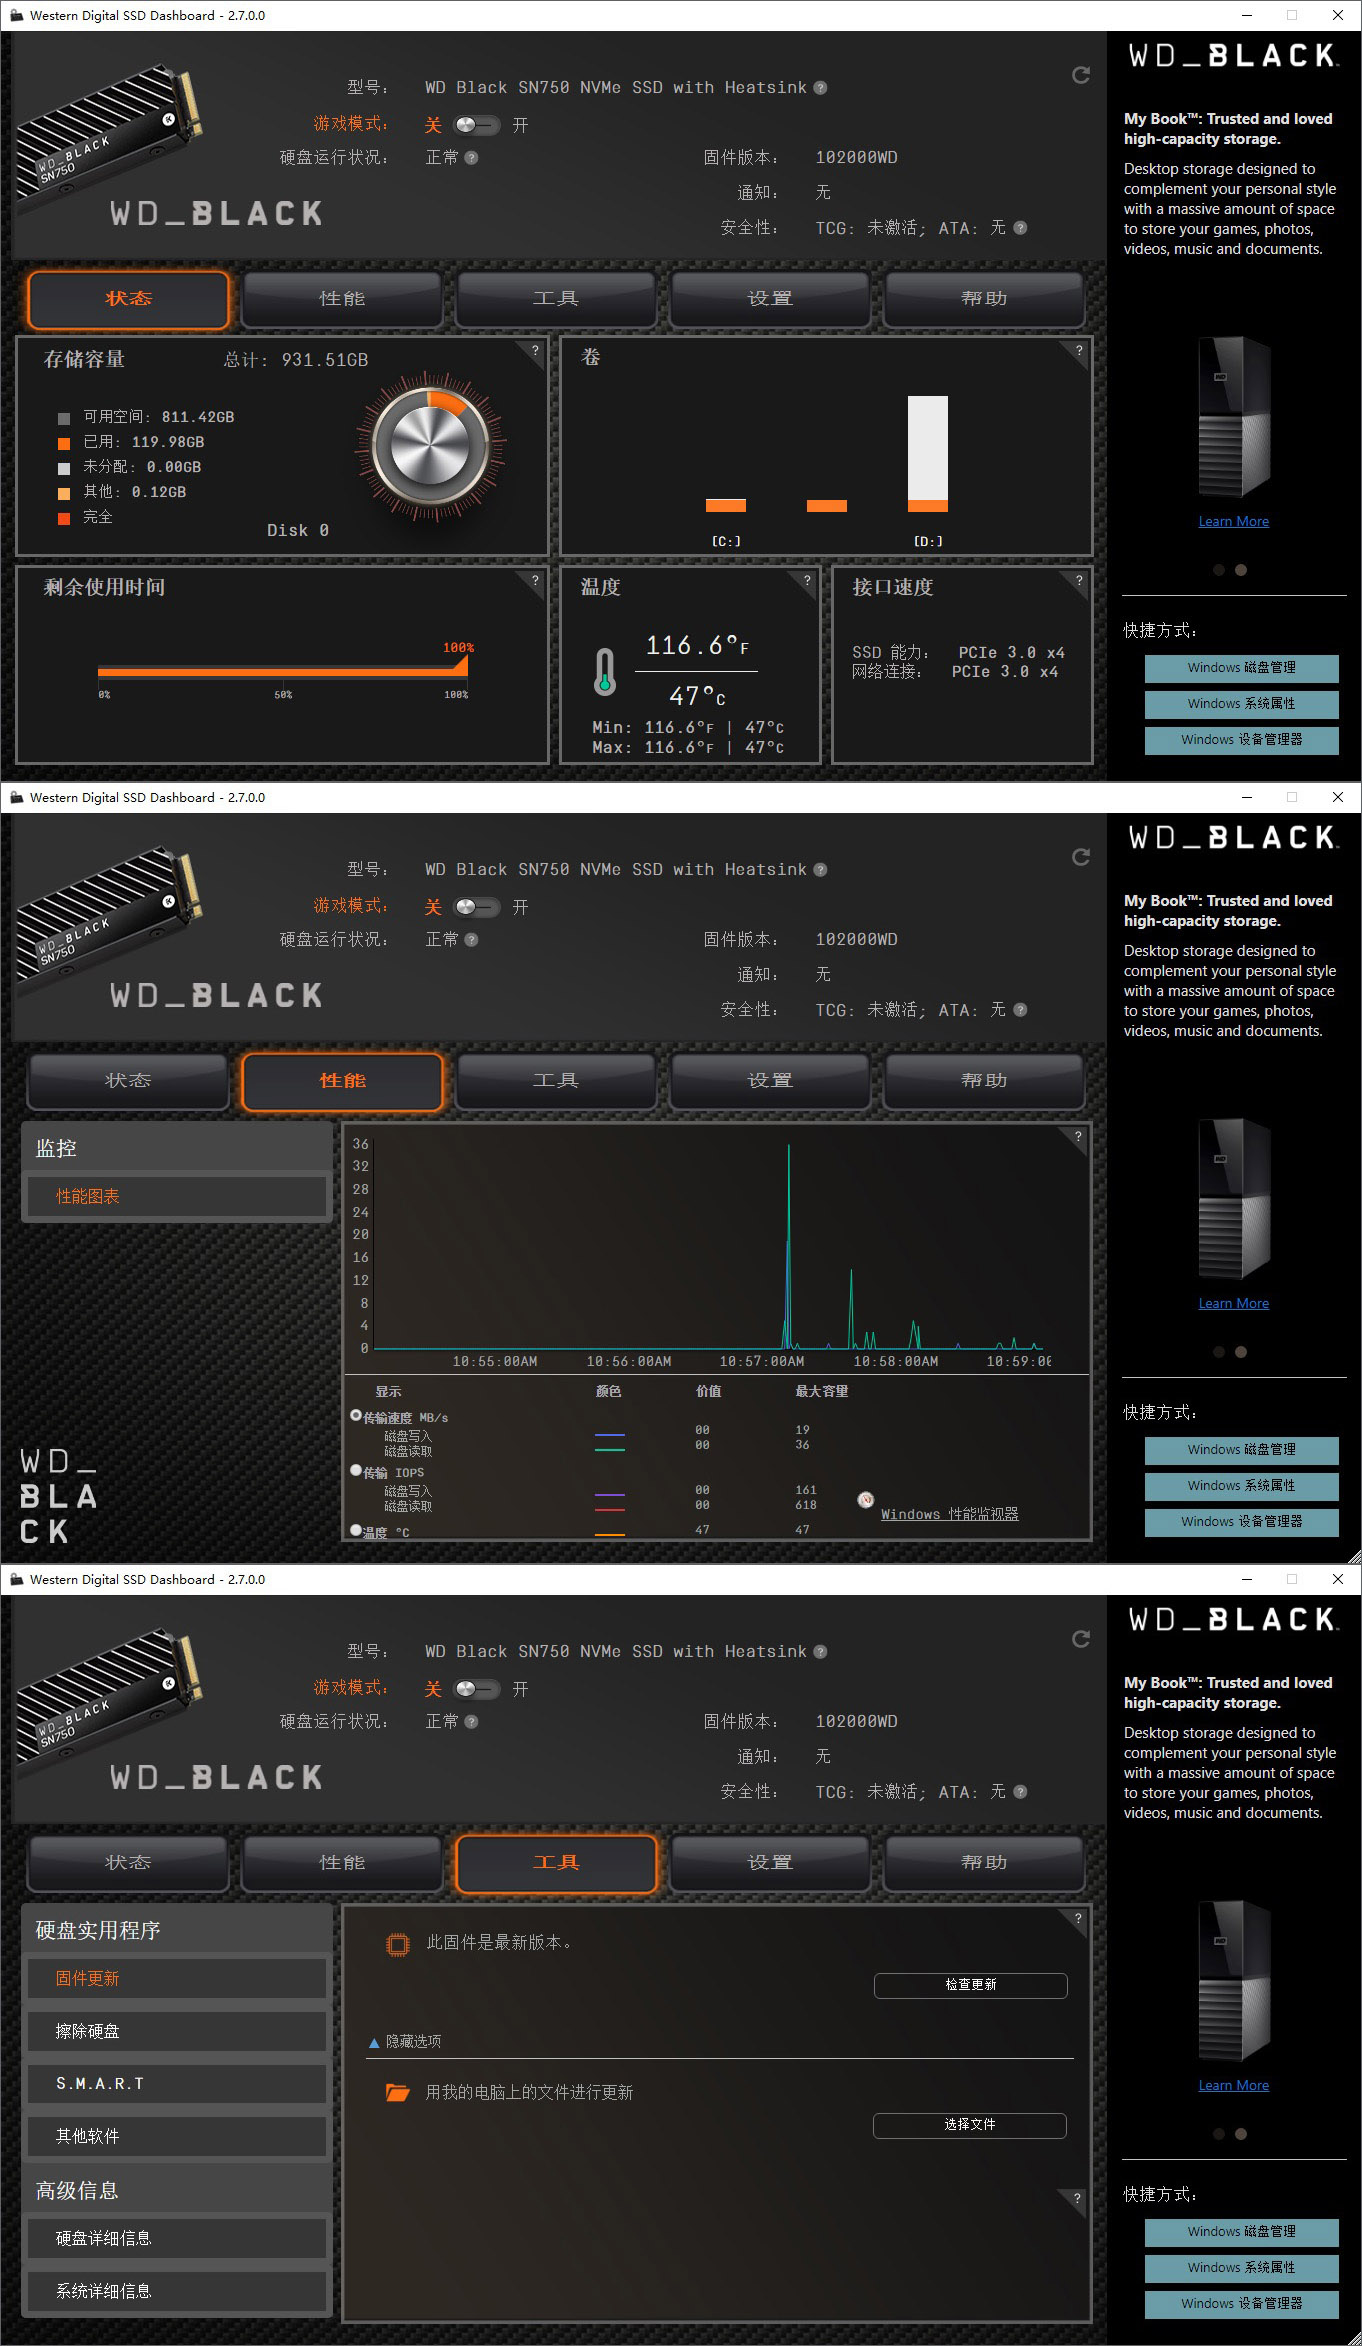
Task: Open help corner of 存储容量 panel
Action: click(x=535, y=351)
